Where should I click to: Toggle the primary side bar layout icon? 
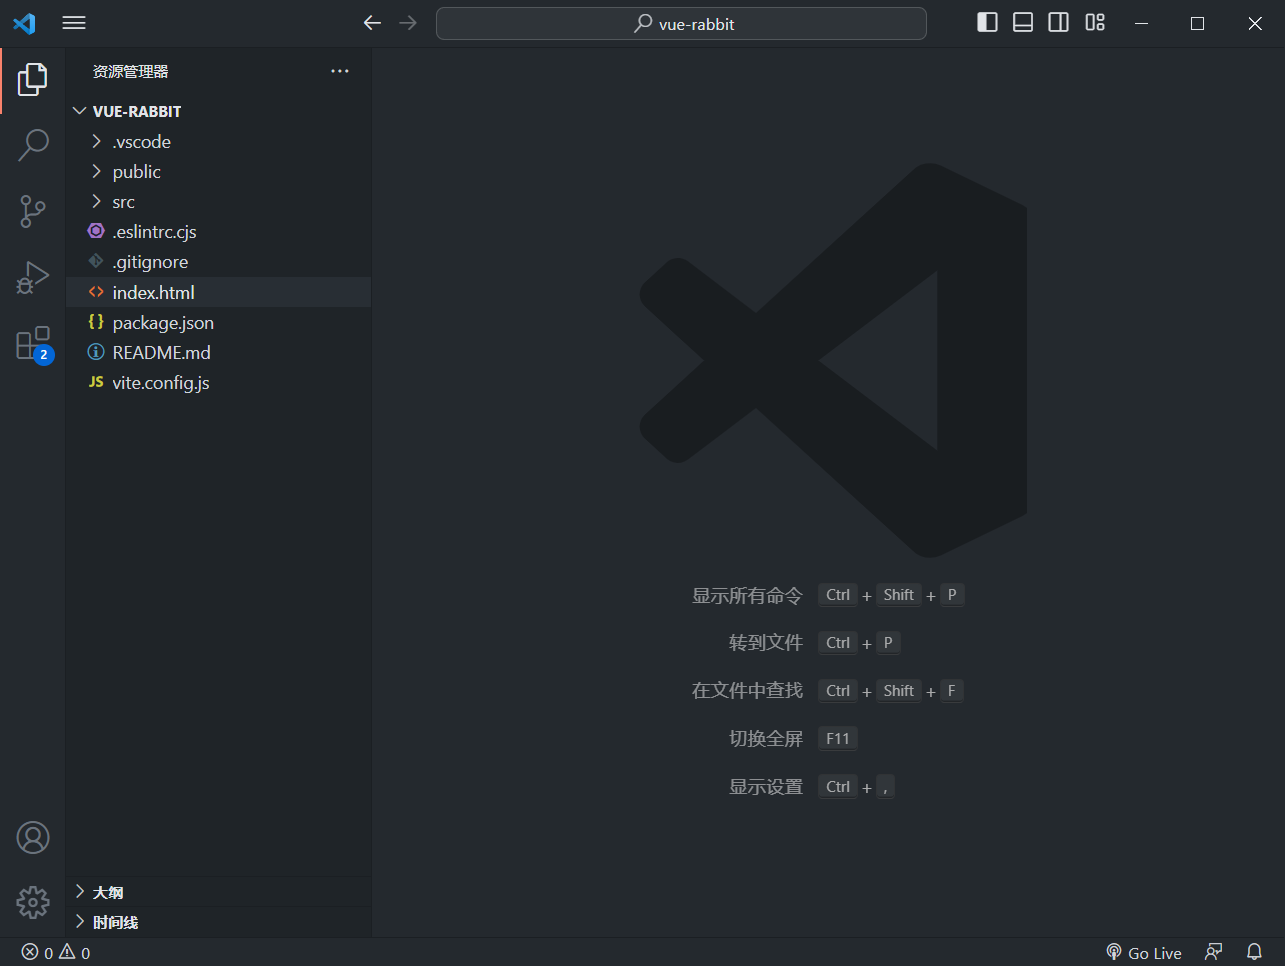(987, 23)
